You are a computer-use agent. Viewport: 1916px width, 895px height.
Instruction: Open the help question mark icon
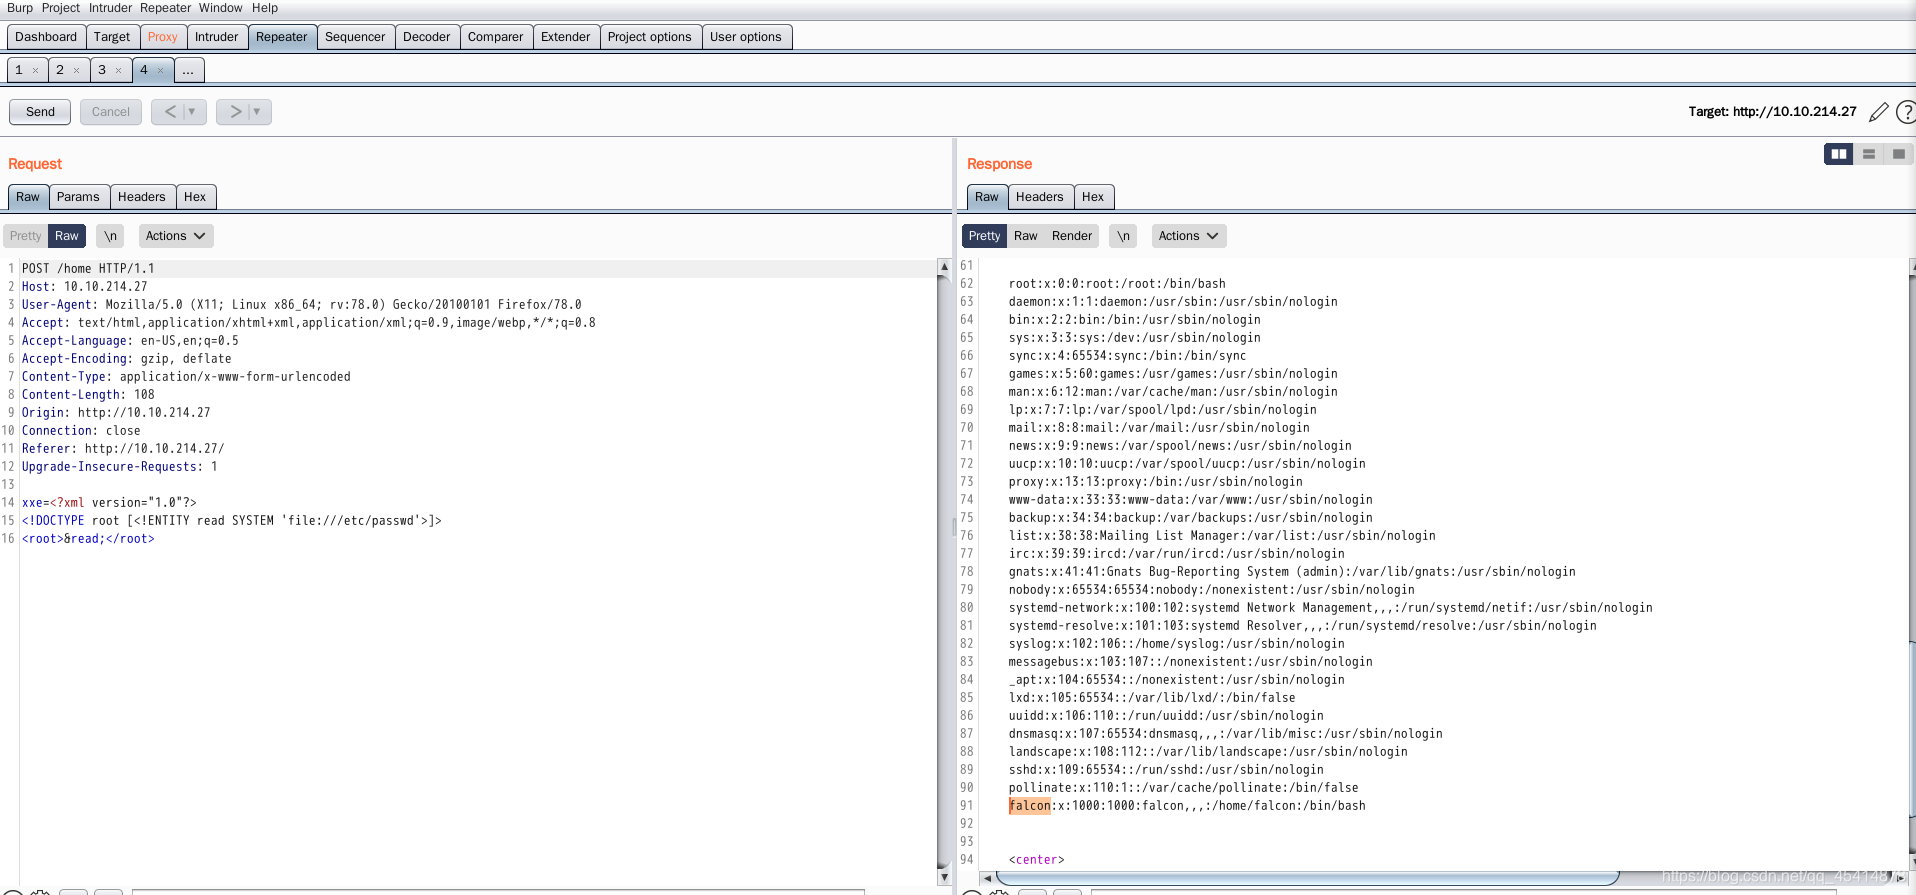[1906, 112]
